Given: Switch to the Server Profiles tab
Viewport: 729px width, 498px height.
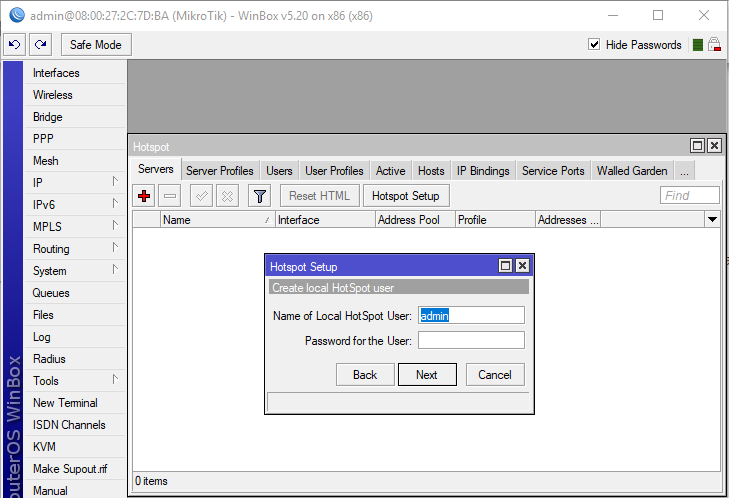Looking at the screenshot, I should [220, 171].
